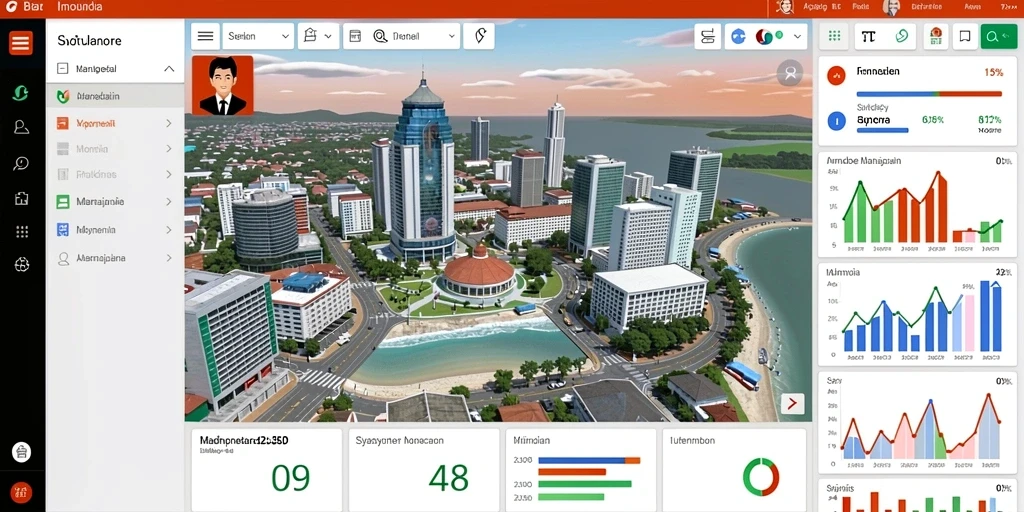The image size is (1024, 512).
Task: Click the orange-roofed domed building on the map
Action: (479, 273)
